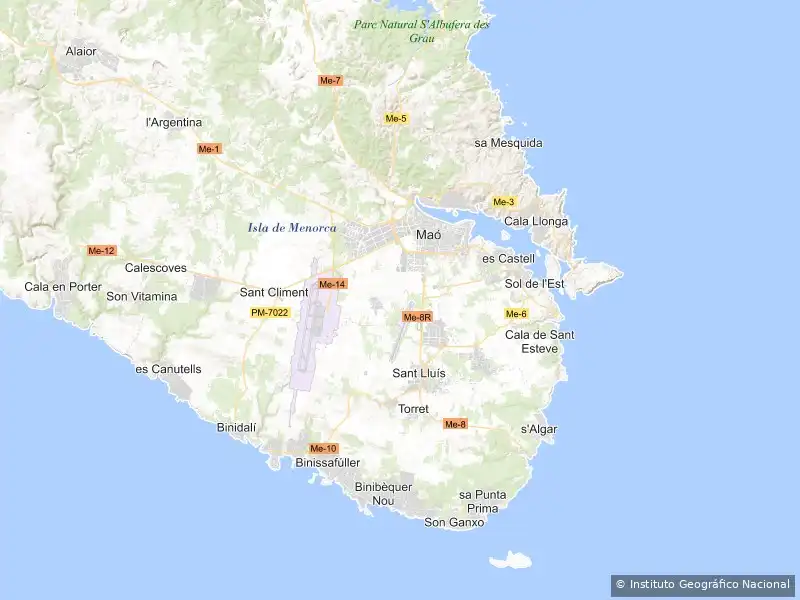This screenshot has width=800, height=600.
Task: Click the Binidalí label
Action: [x=236, y=428]
